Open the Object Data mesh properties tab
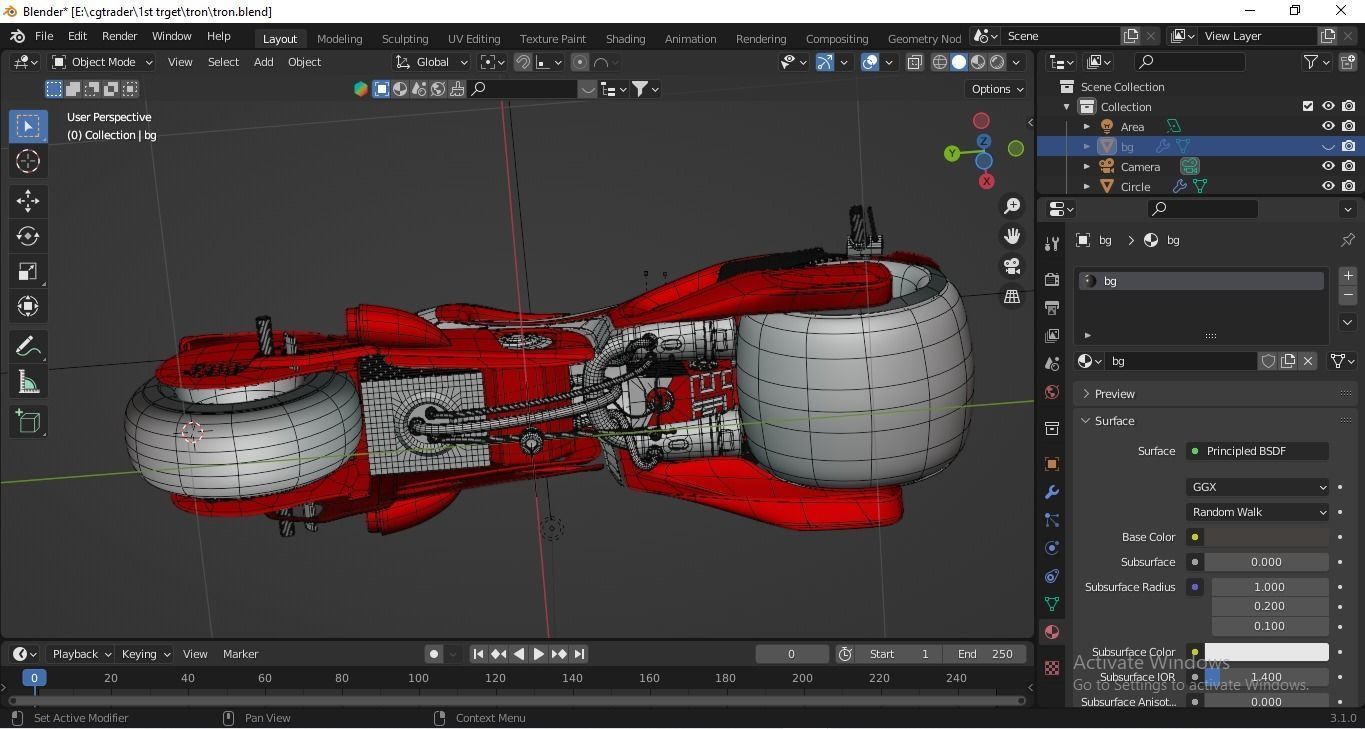Viewport: 1365px width, 729px height. coord(1051,604)
